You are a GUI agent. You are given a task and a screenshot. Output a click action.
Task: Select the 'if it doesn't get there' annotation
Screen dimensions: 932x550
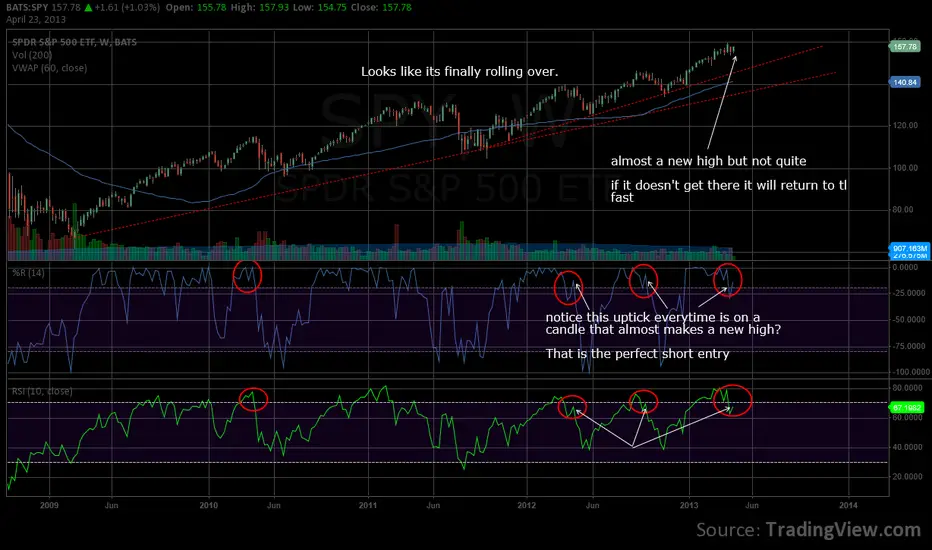(x=729, y=191)
